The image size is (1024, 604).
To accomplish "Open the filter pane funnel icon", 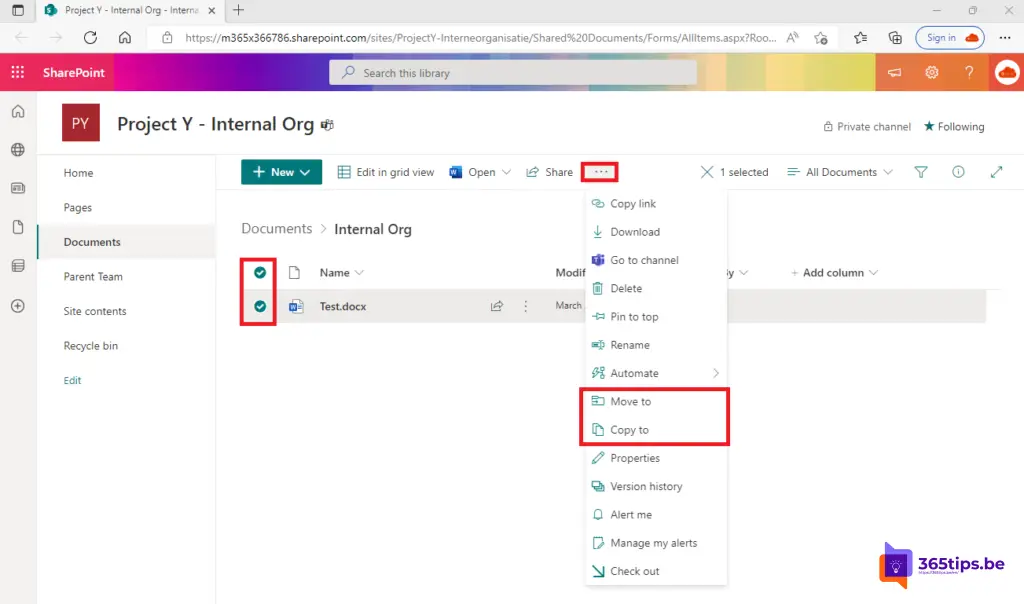I will (921, 172).
